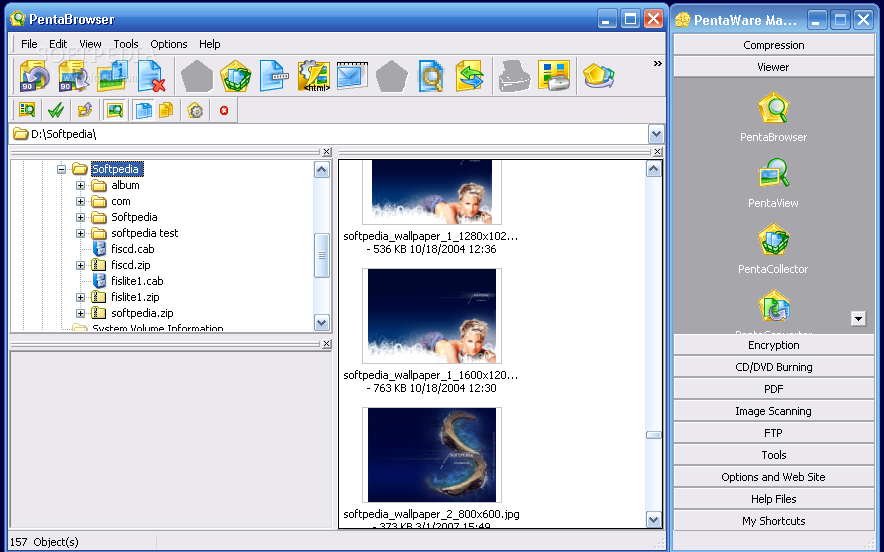Expand the com folder
The height and width of the screenshot is (552, 884).
pos(80,201)
